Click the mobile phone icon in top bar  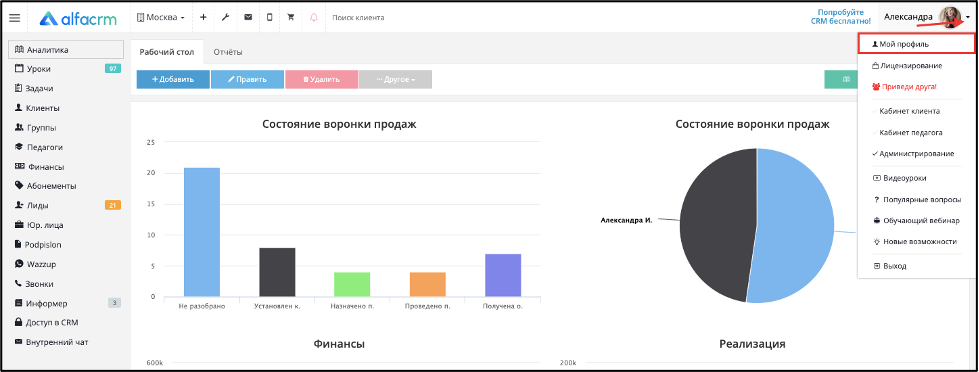pyautogui.click(x=270, y=17)
